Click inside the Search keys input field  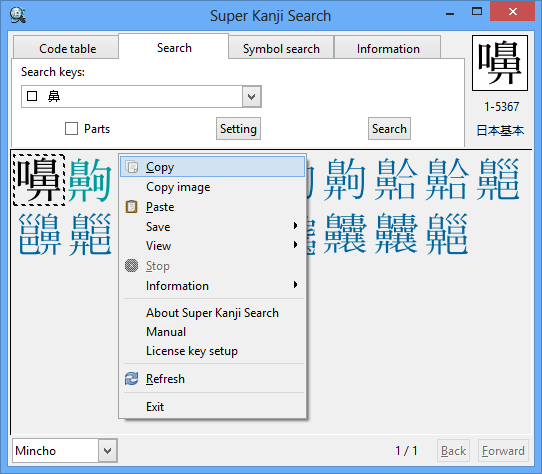132,96
